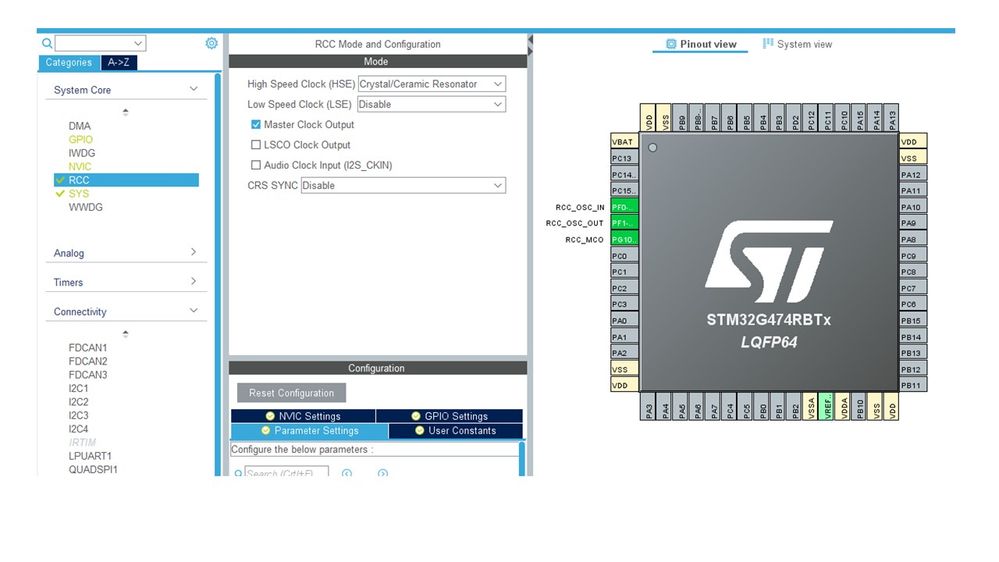Open the search field dropdown arrow
This screenshot has height=562, width=999.
138,43
